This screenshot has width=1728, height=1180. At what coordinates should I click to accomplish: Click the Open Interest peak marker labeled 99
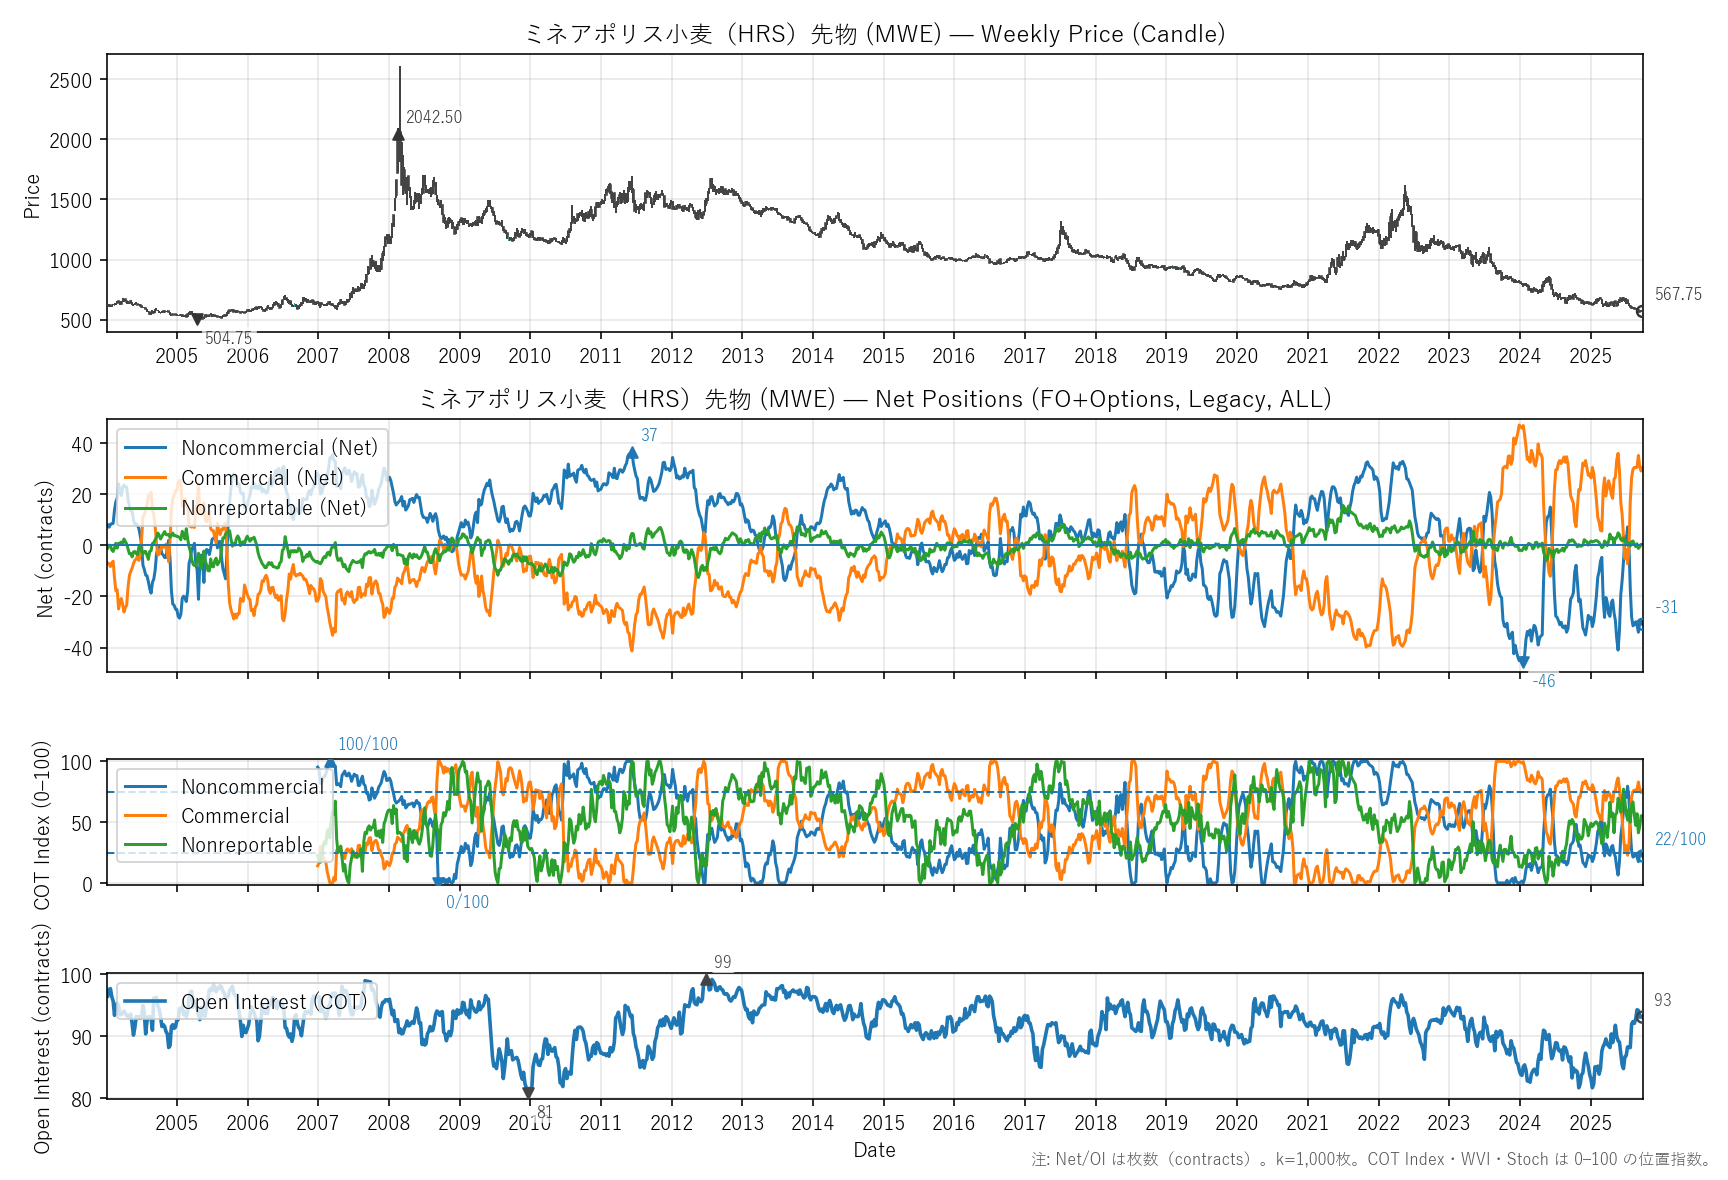tap(707, 981)
